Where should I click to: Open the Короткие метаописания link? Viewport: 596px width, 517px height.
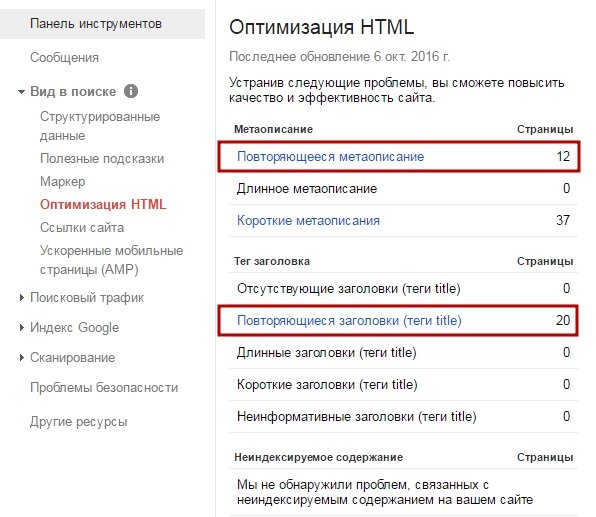tap(308, 220)
